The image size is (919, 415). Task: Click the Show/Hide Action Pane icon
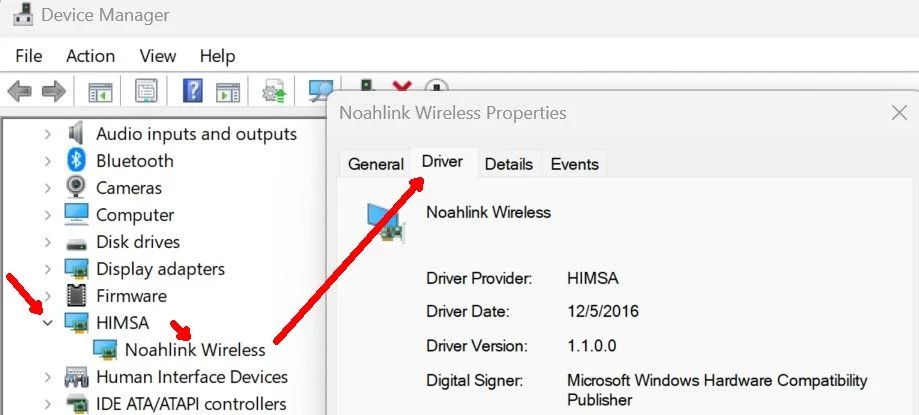[228, 92]
